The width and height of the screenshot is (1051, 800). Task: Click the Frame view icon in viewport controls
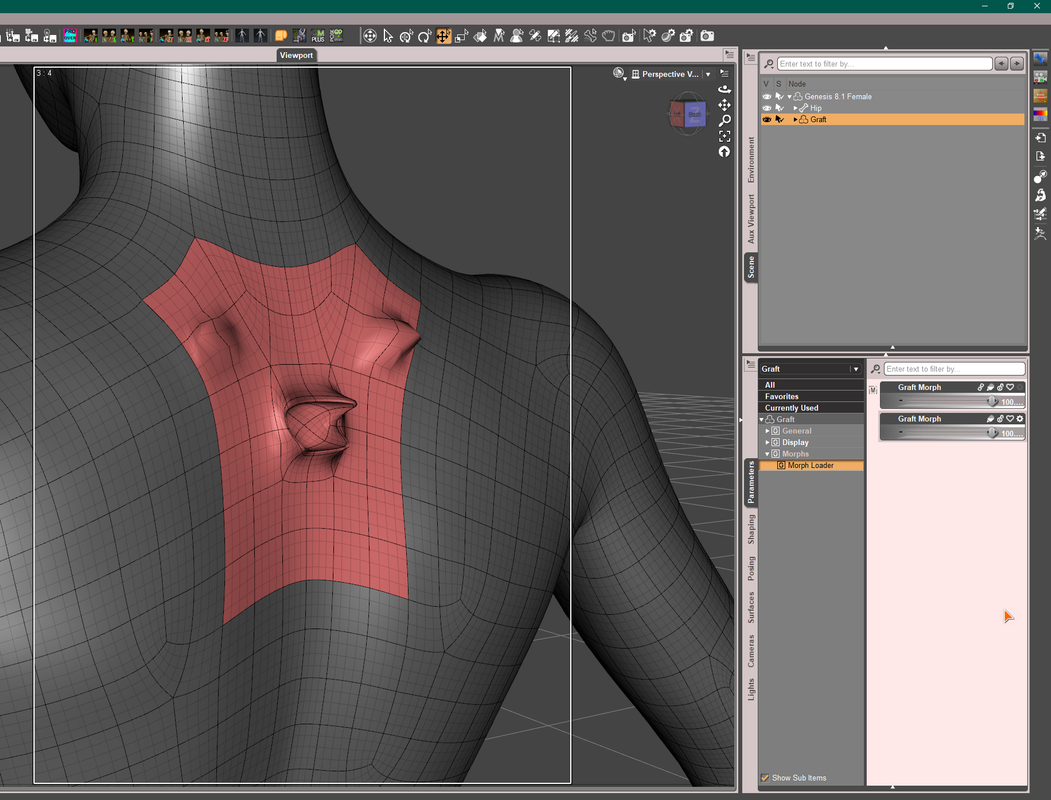point(724,136)
